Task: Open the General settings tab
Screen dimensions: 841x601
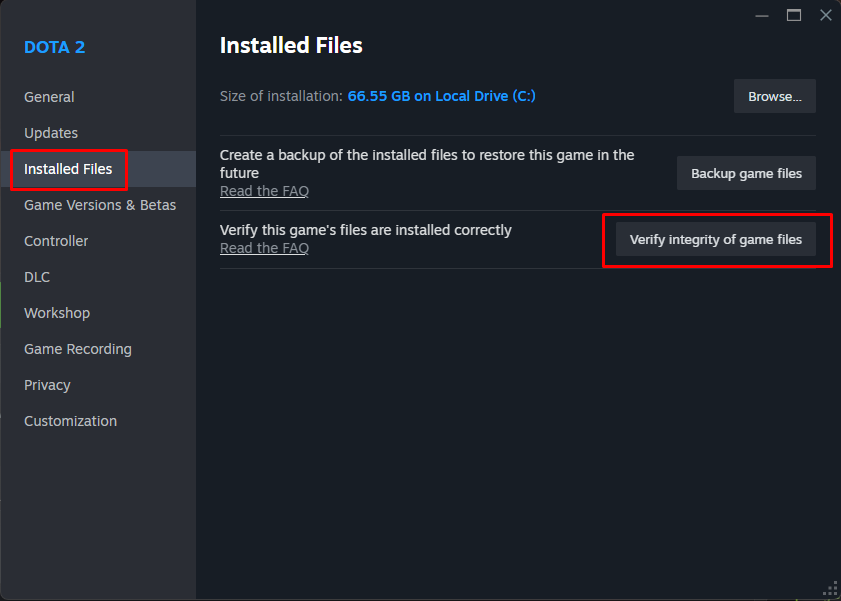Action: [x=49, y=97]
